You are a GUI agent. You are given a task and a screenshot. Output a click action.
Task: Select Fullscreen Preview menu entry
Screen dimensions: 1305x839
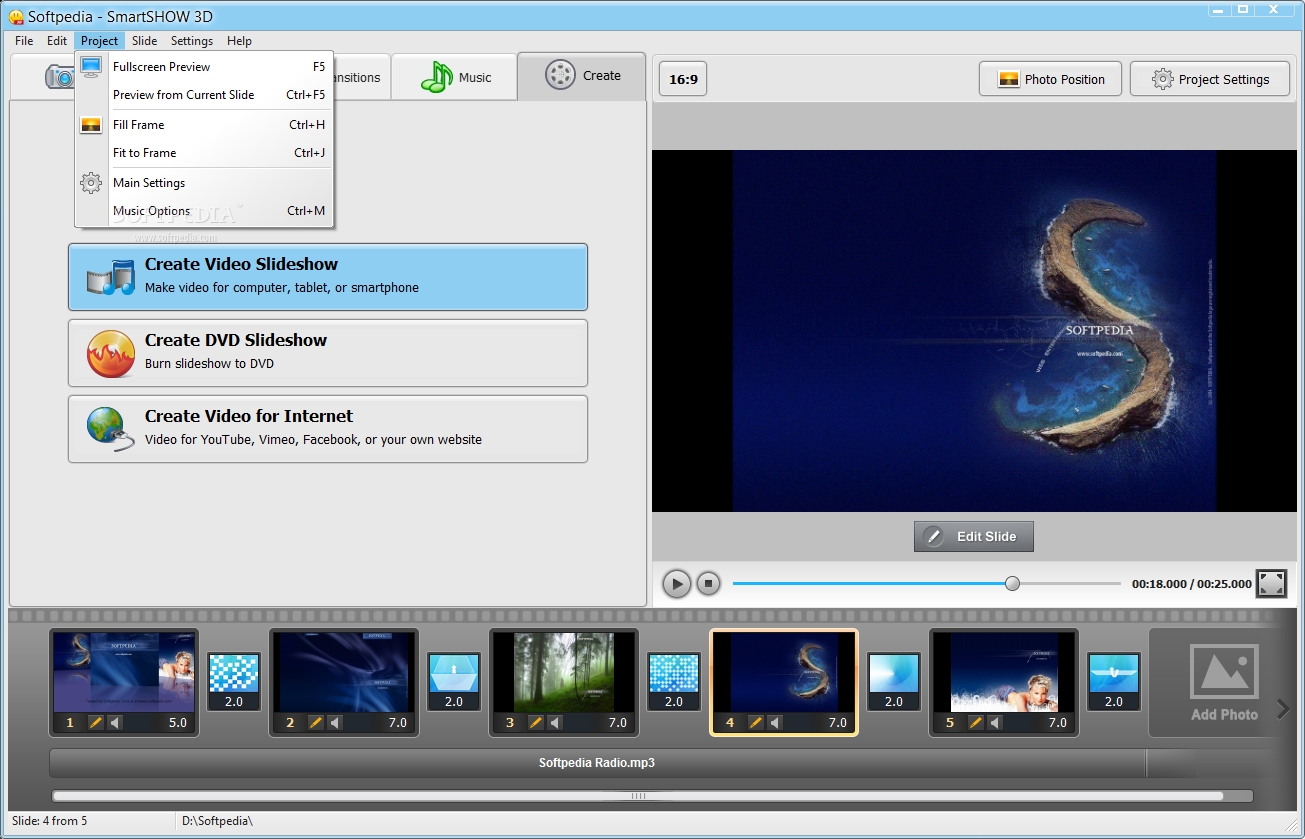204,67
